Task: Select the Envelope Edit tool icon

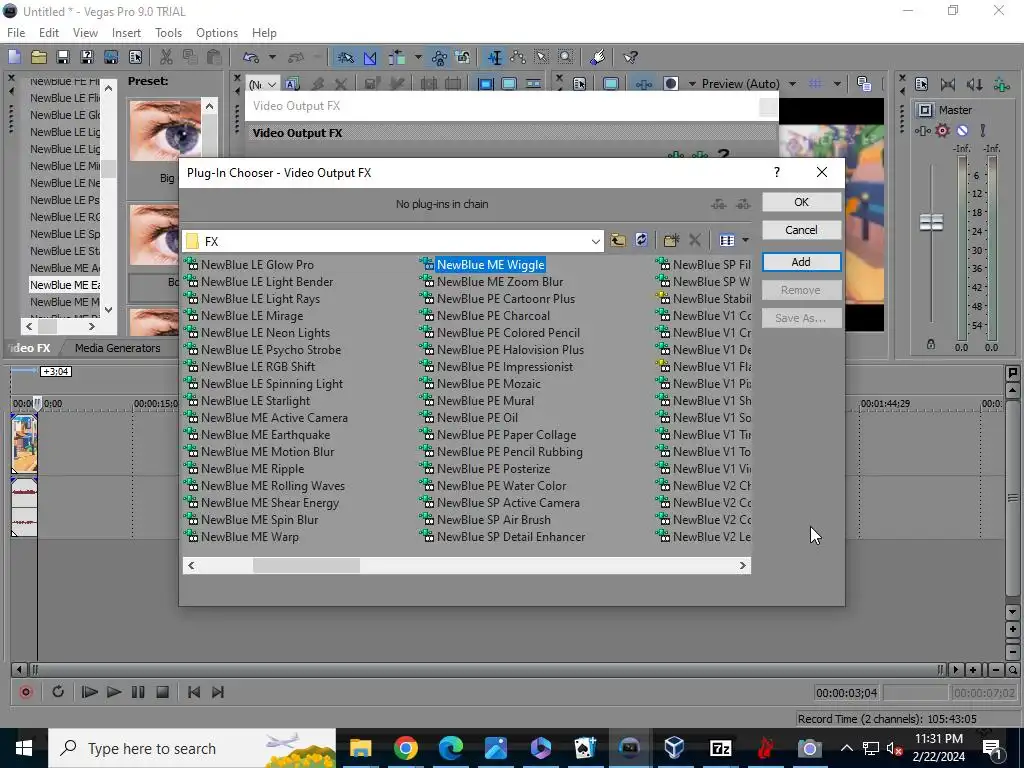Action: point(519,57)
